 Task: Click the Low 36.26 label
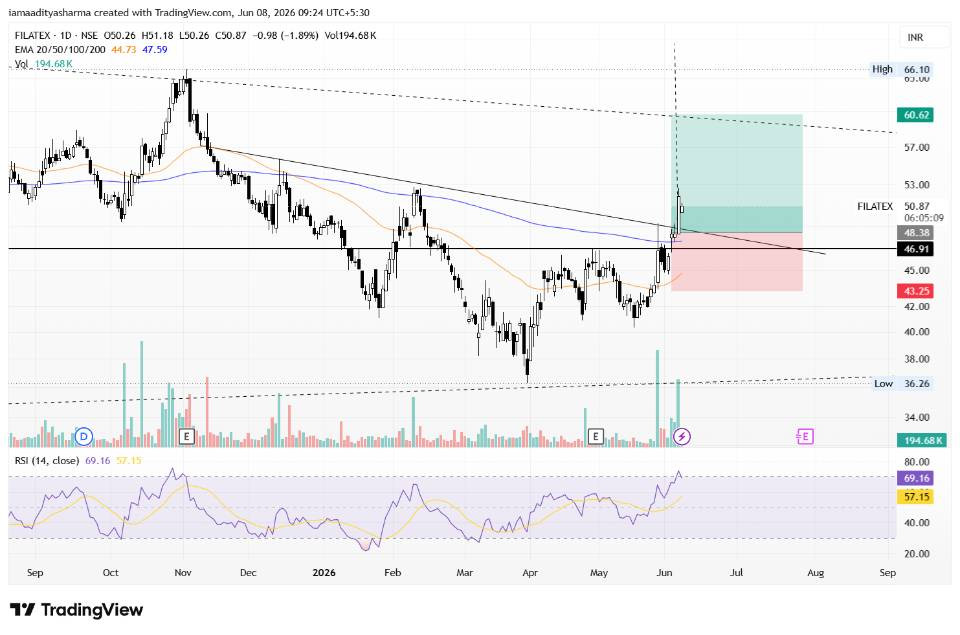click(x=901, y=383)
